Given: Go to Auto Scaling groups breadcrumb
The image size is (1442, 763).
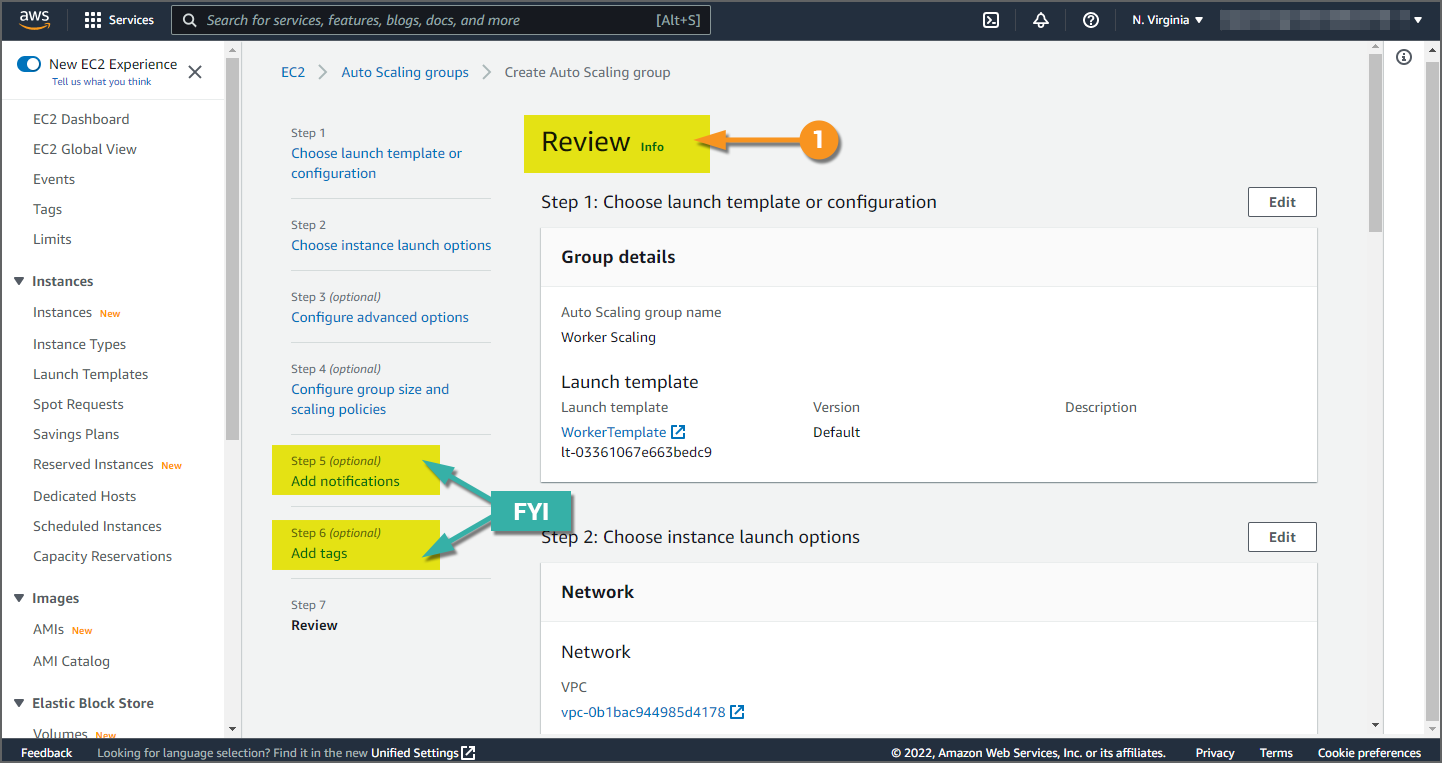Looking at the screenshot, I should (x=405, y=72).
